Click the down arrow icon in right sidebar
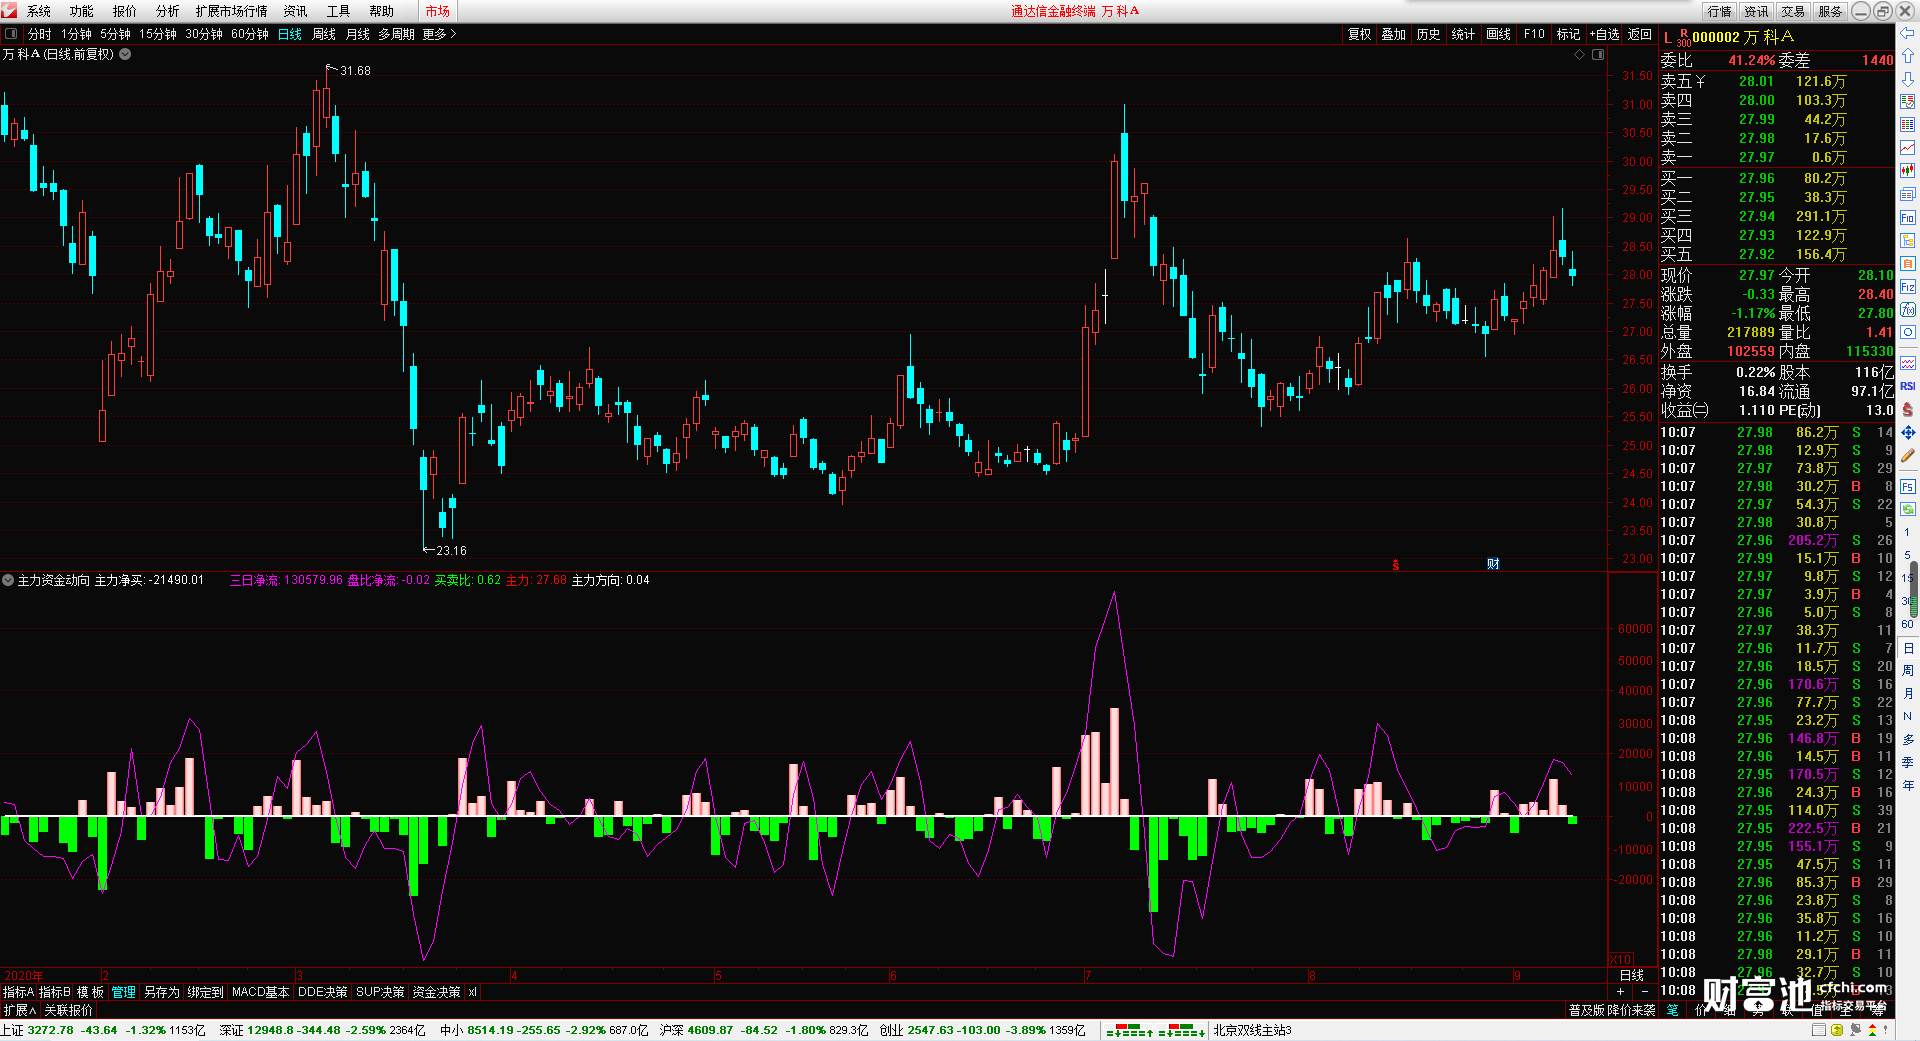 pos(1908,79)
